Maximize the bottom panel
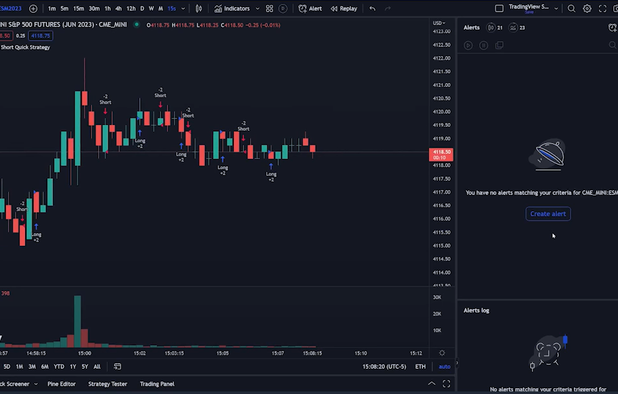618x394 pixels. click(447, 384)
